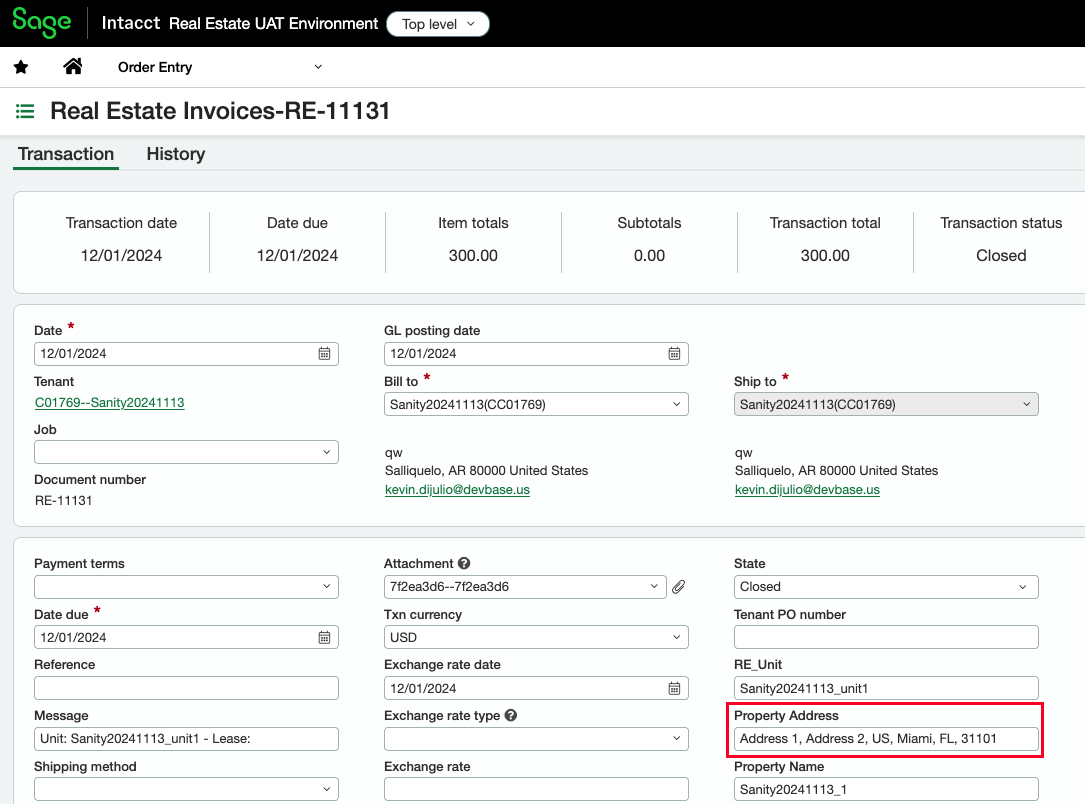
Task: Open calendar picker for Date due field
Action: tap(324, 637)
